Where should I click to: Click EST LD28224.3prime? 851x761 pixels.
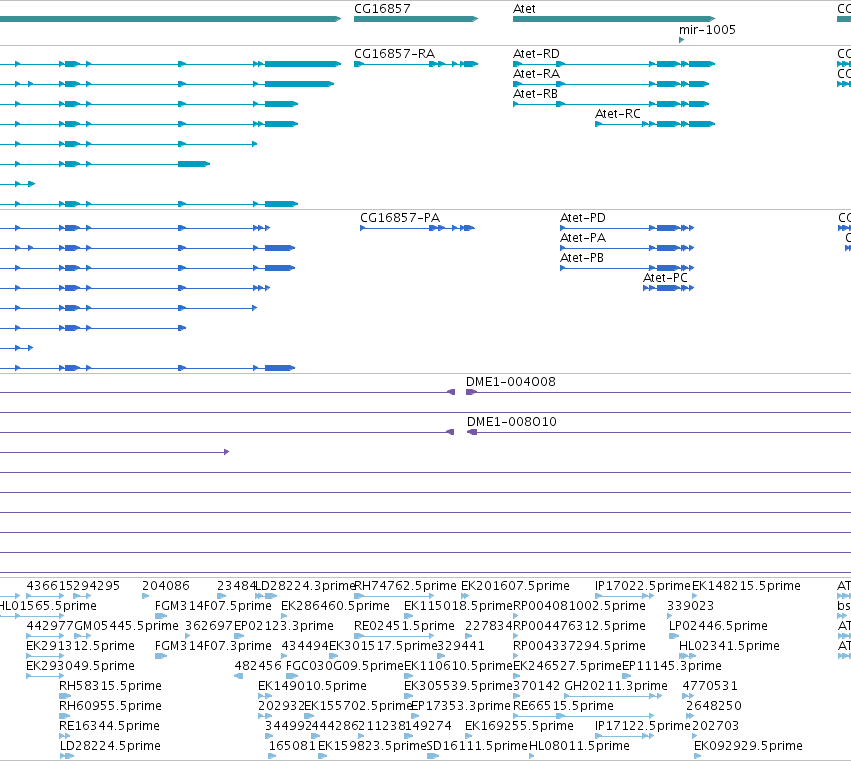[x=305, y=586]
